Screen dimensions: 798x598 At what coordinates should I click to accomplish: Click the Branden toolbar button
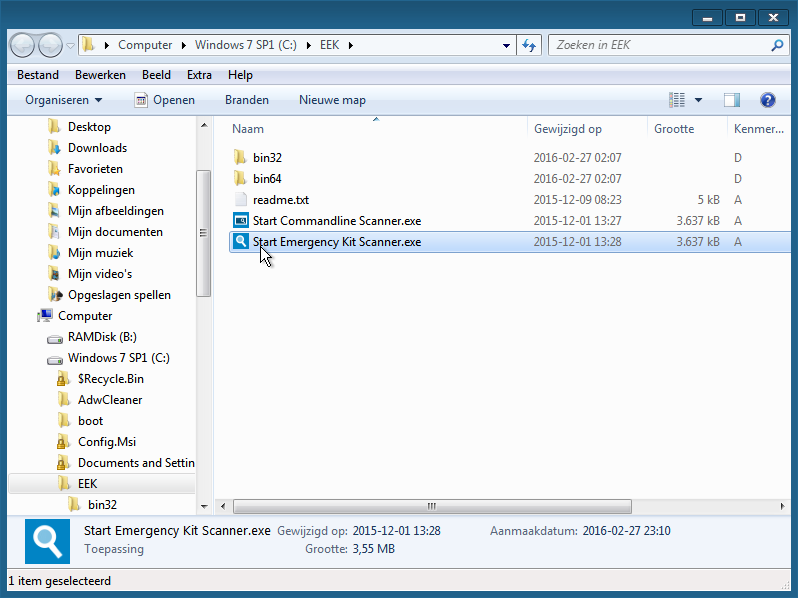click(247, 100)
